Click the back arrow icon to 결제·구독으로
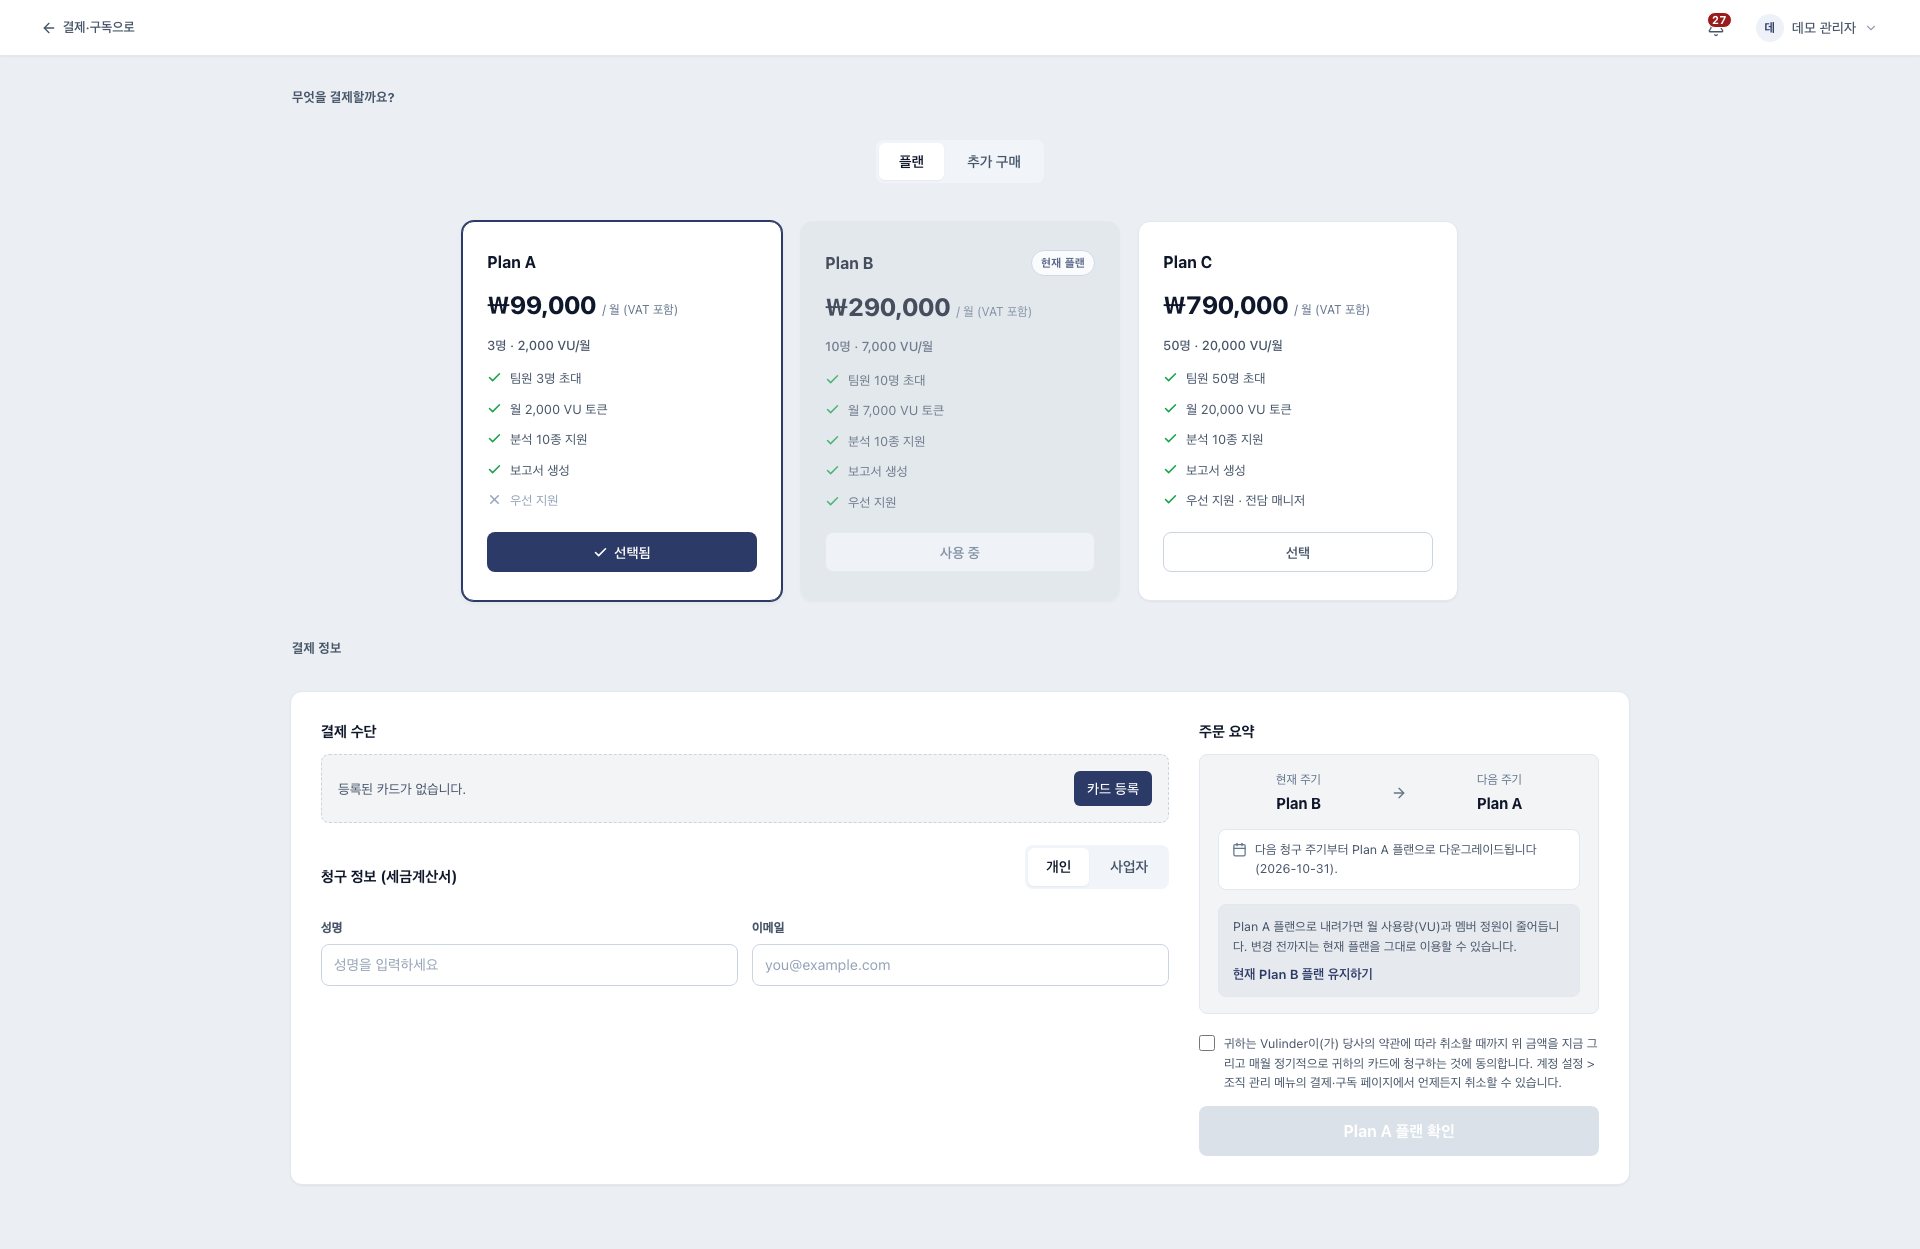Image resolution: width=1920 pixels, height=1249 pixels. coord(48,28)
